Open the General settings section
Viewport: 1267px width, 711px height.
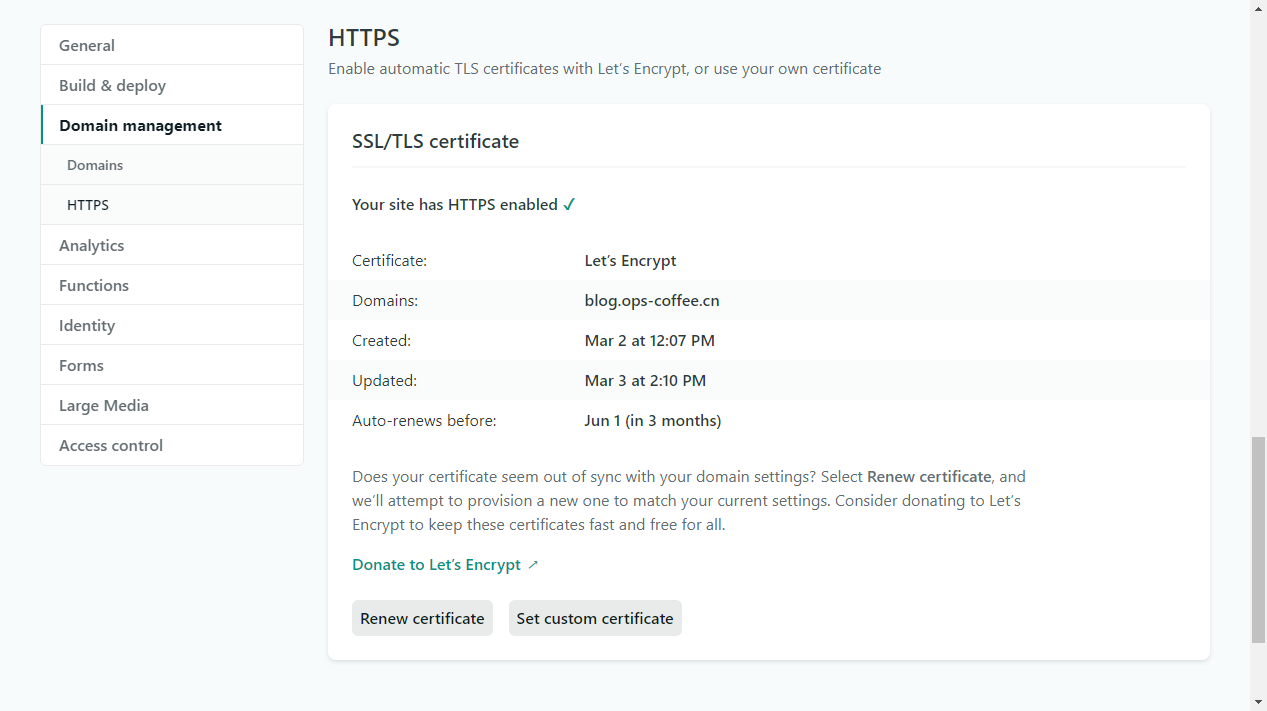pyautogui.click(x=87, y=46)
